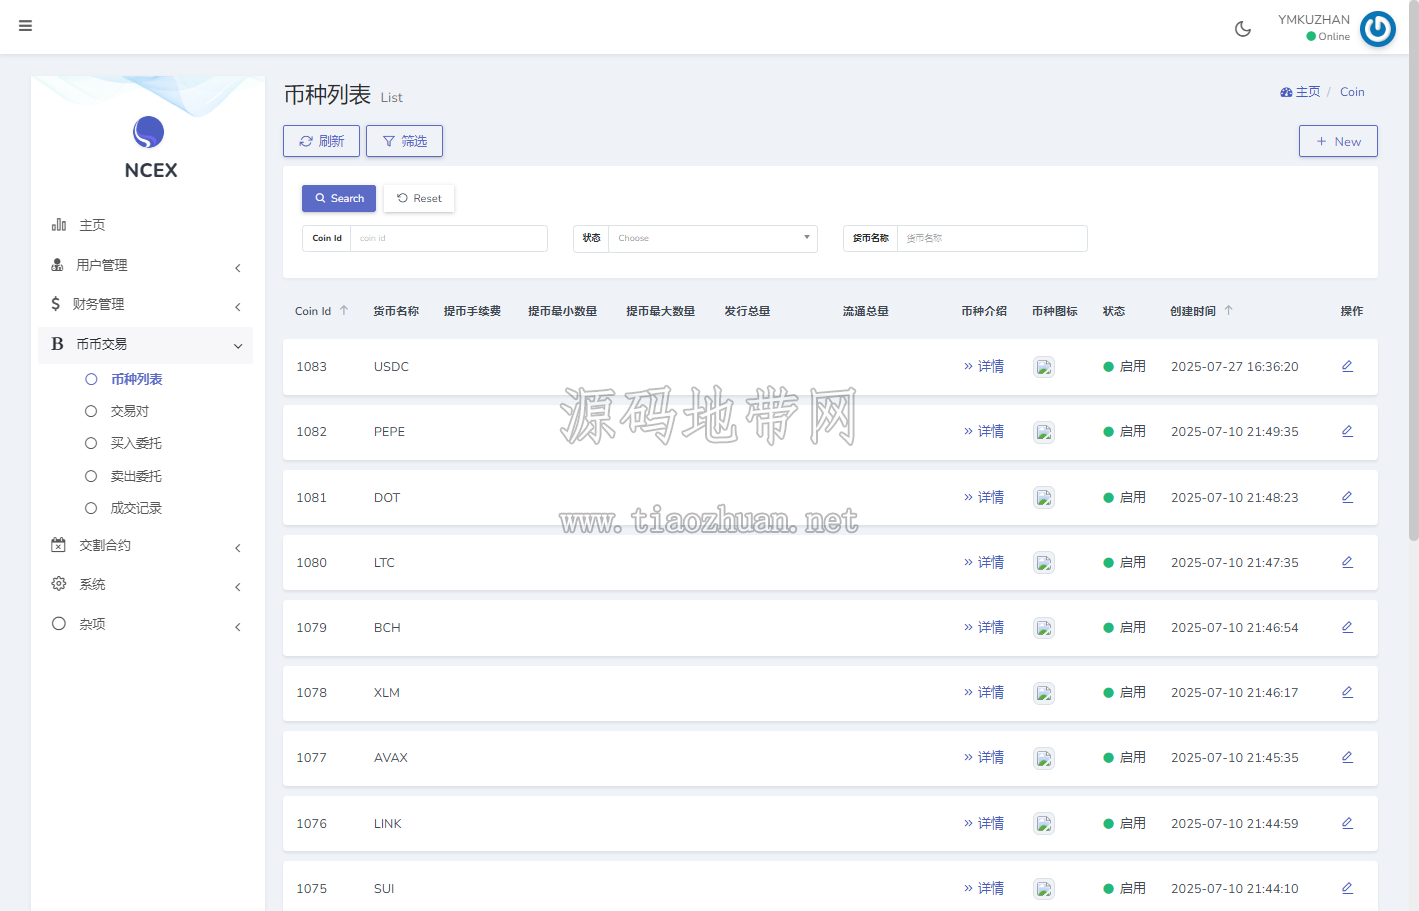Expand 交割合约 sidebar menu
The image size is (1419, 911).
coord(145,545)
